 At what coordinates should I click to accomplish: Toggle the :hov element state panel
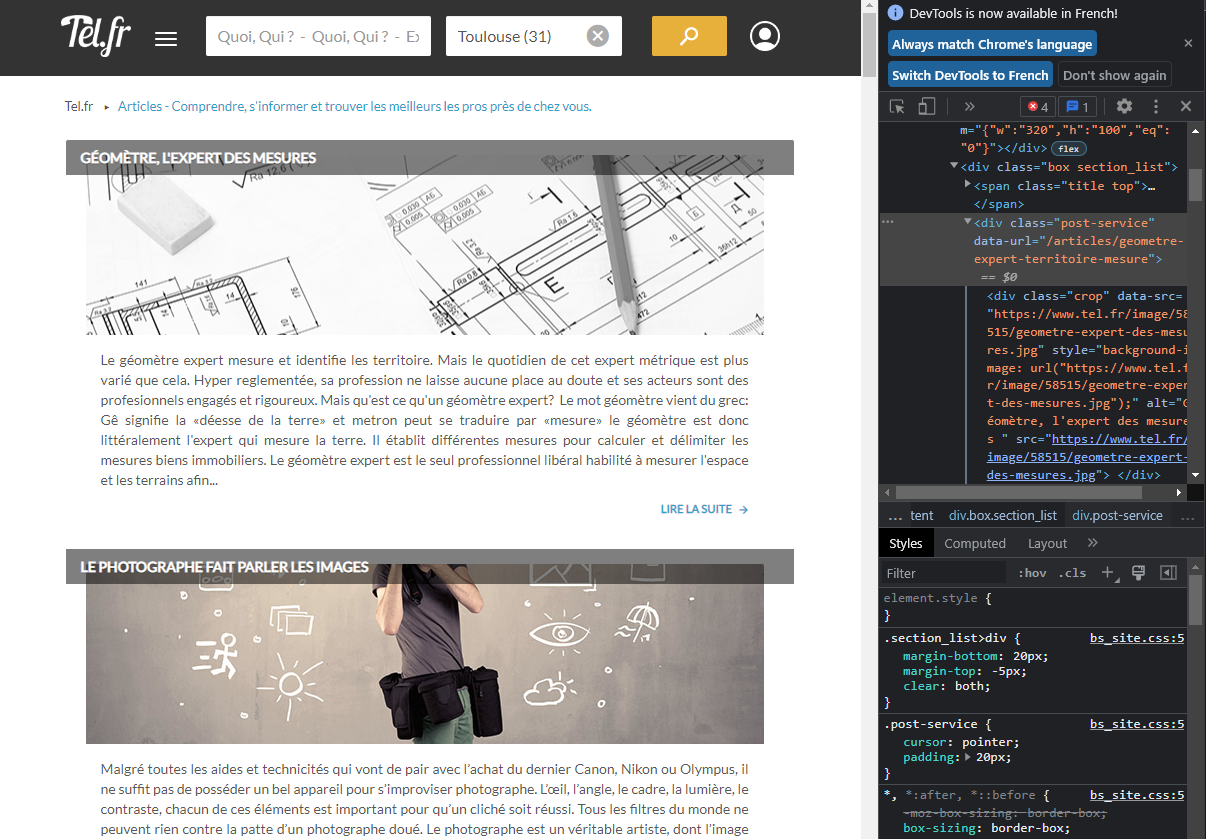[x=1032, y=573]
